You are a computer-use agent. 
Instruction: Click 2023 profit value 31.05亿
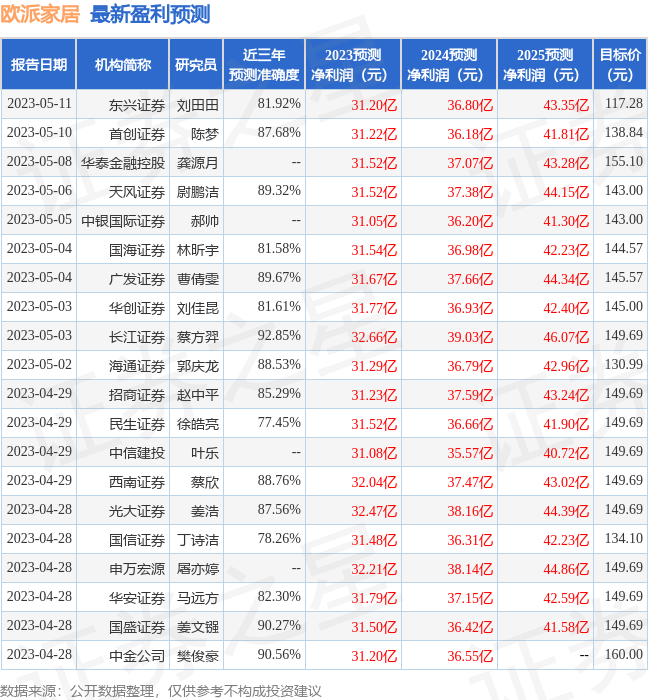374,221
